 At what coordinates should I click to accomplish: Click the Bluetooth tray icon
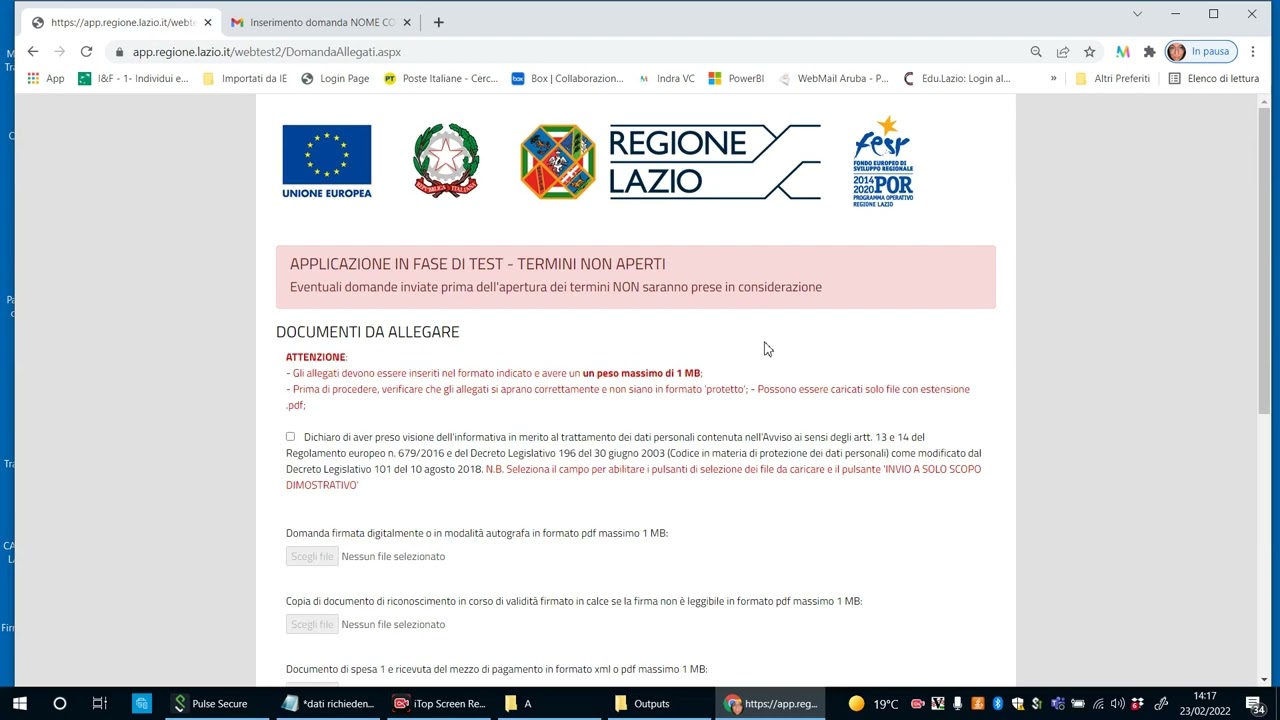(997, 704)
